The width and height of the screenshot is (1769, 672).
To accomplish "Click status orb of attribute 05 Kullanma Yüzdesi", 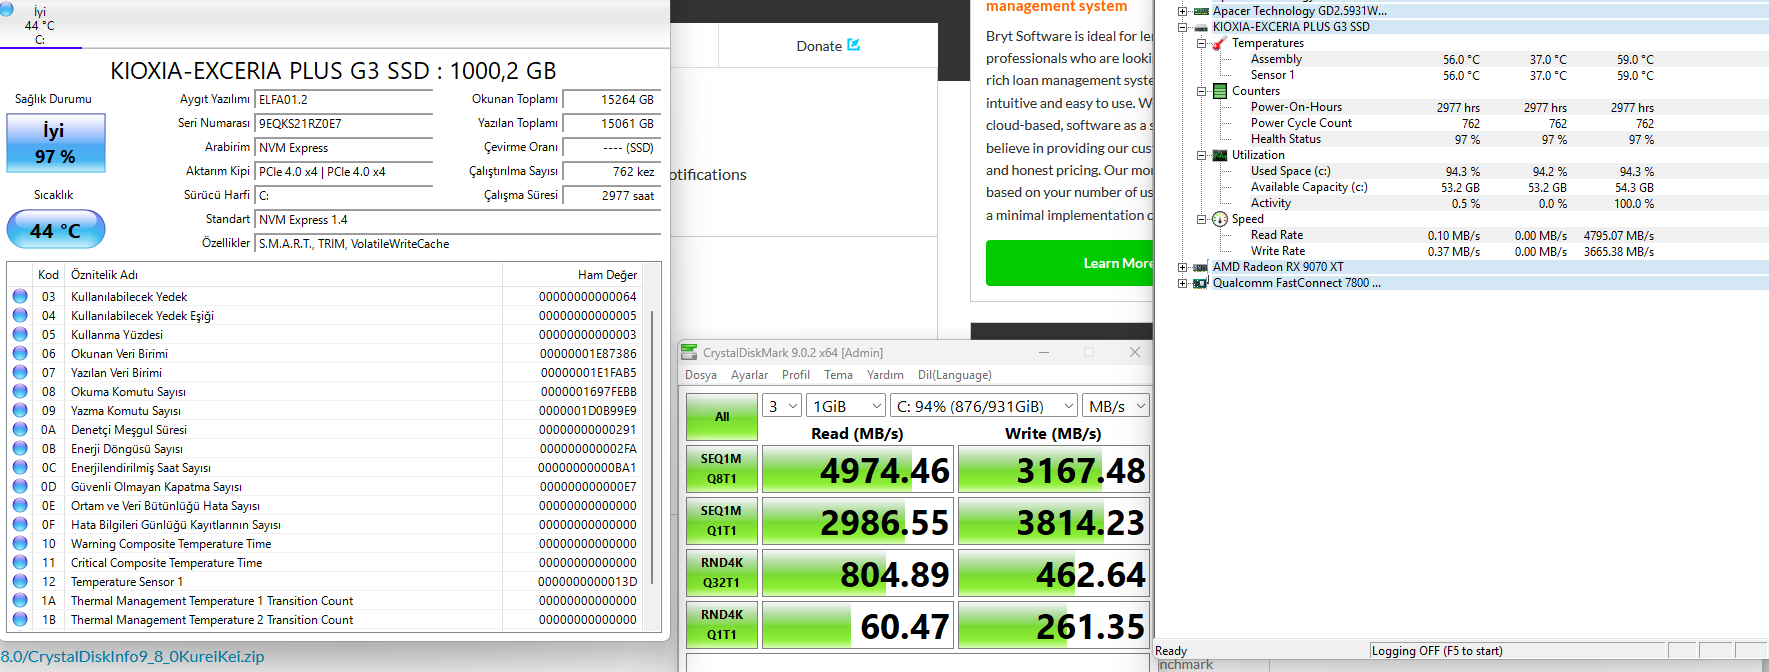I will tap(20, 334).
